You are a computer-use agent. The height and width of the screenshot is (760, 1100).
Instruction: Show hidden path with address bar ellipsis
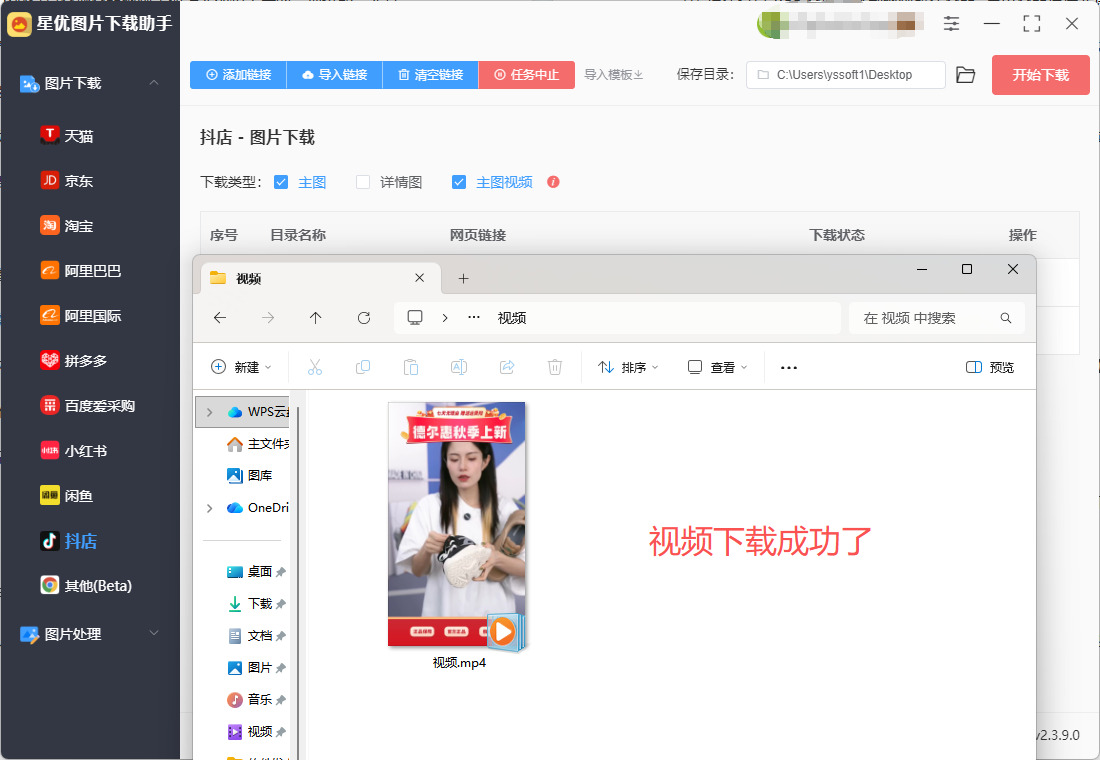(474, 318)
